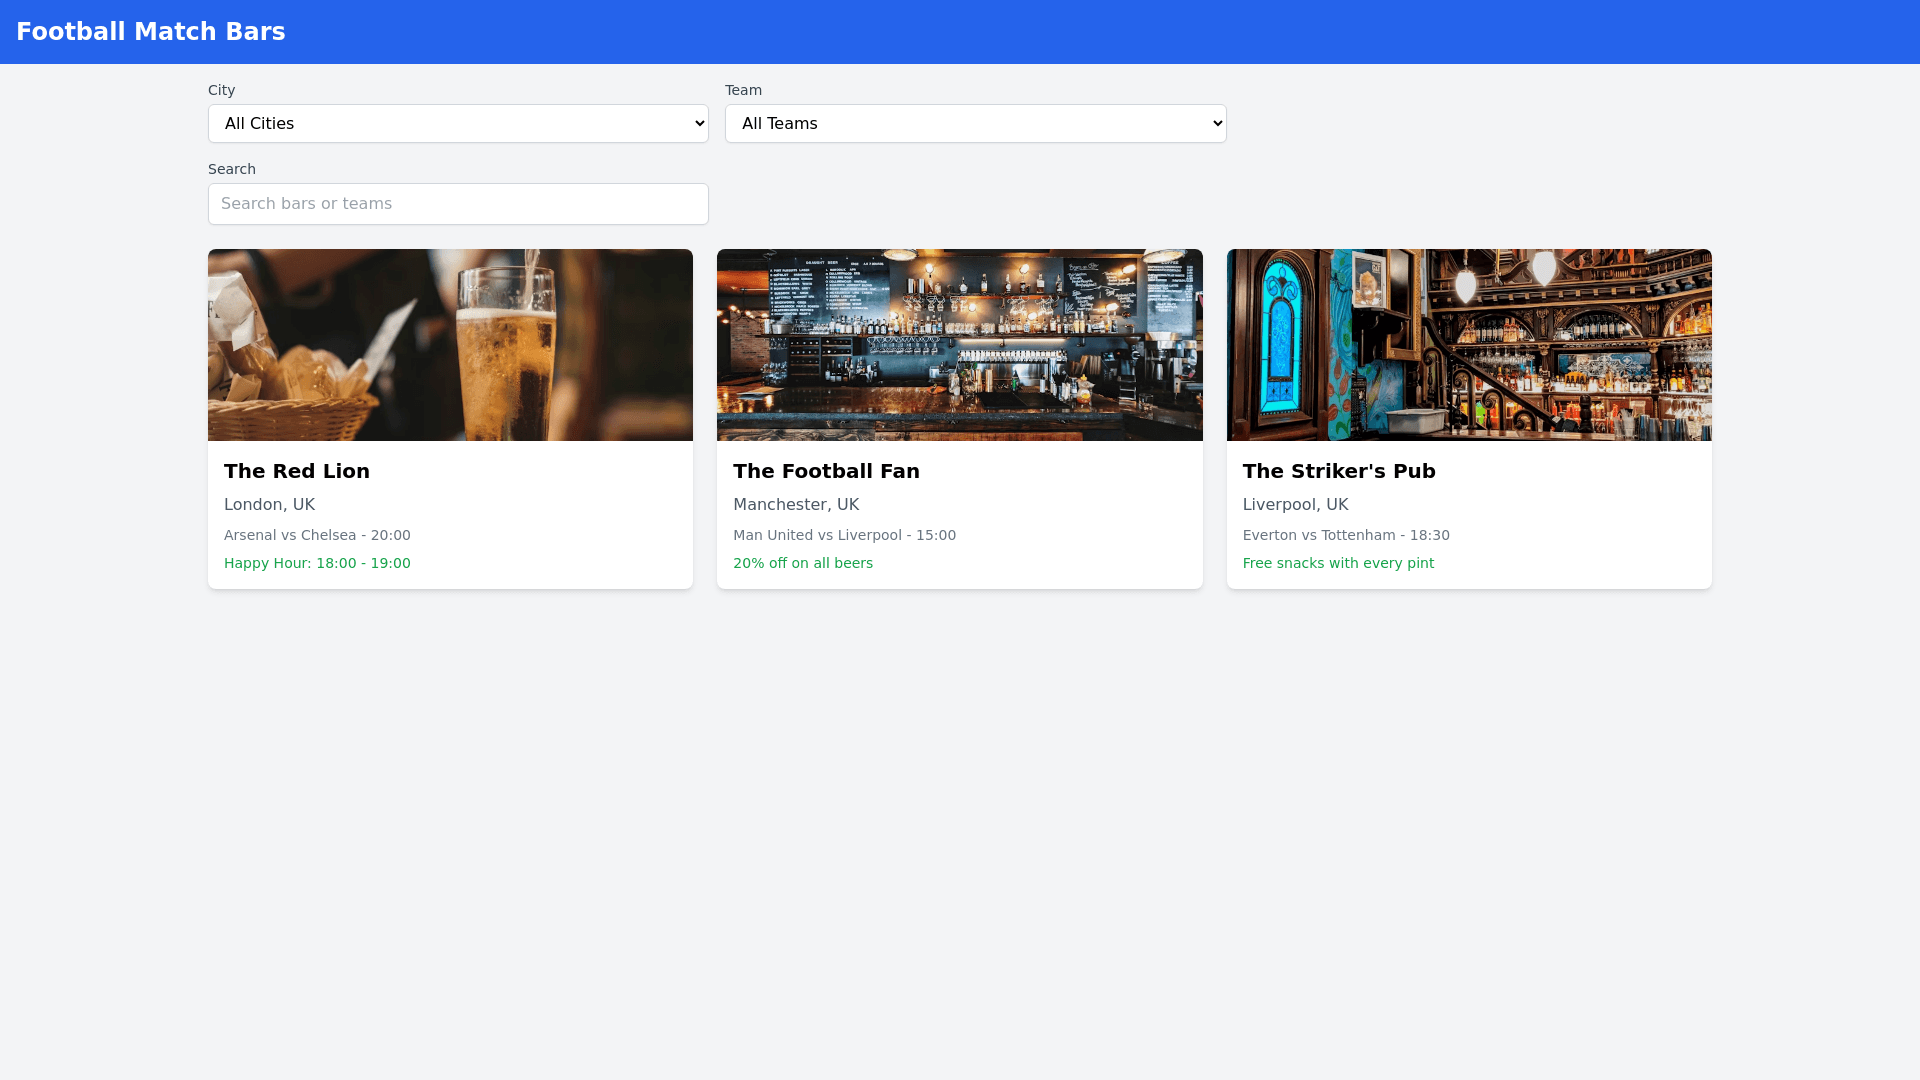Expand the City filter selector
Viewport: 1920px width, 1080px height.
[x=458, y=123]
